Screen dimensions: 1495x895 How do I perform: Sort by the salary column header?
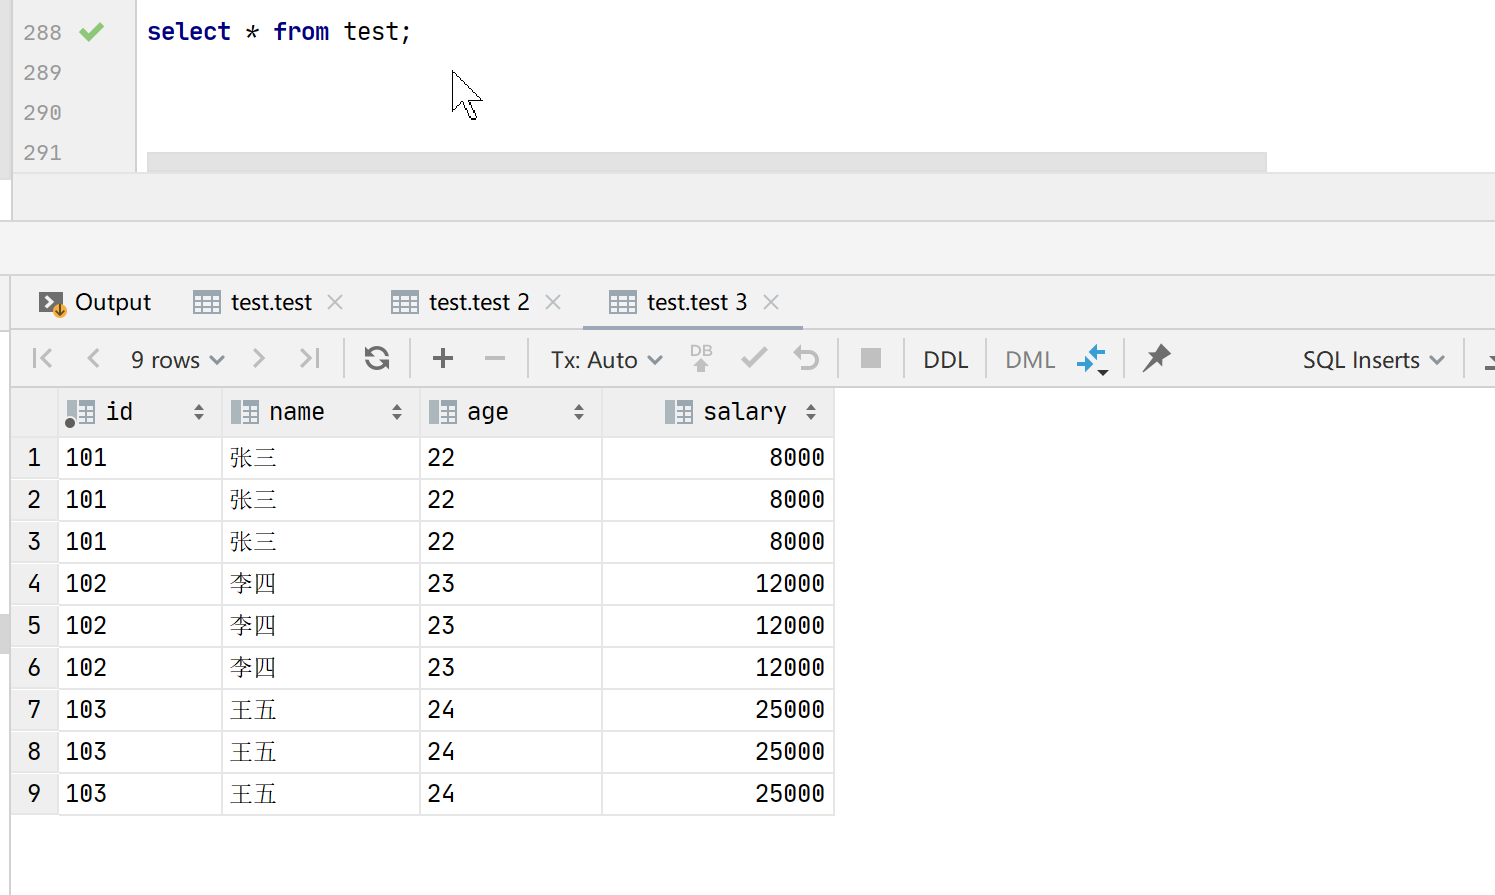[744, 412]
